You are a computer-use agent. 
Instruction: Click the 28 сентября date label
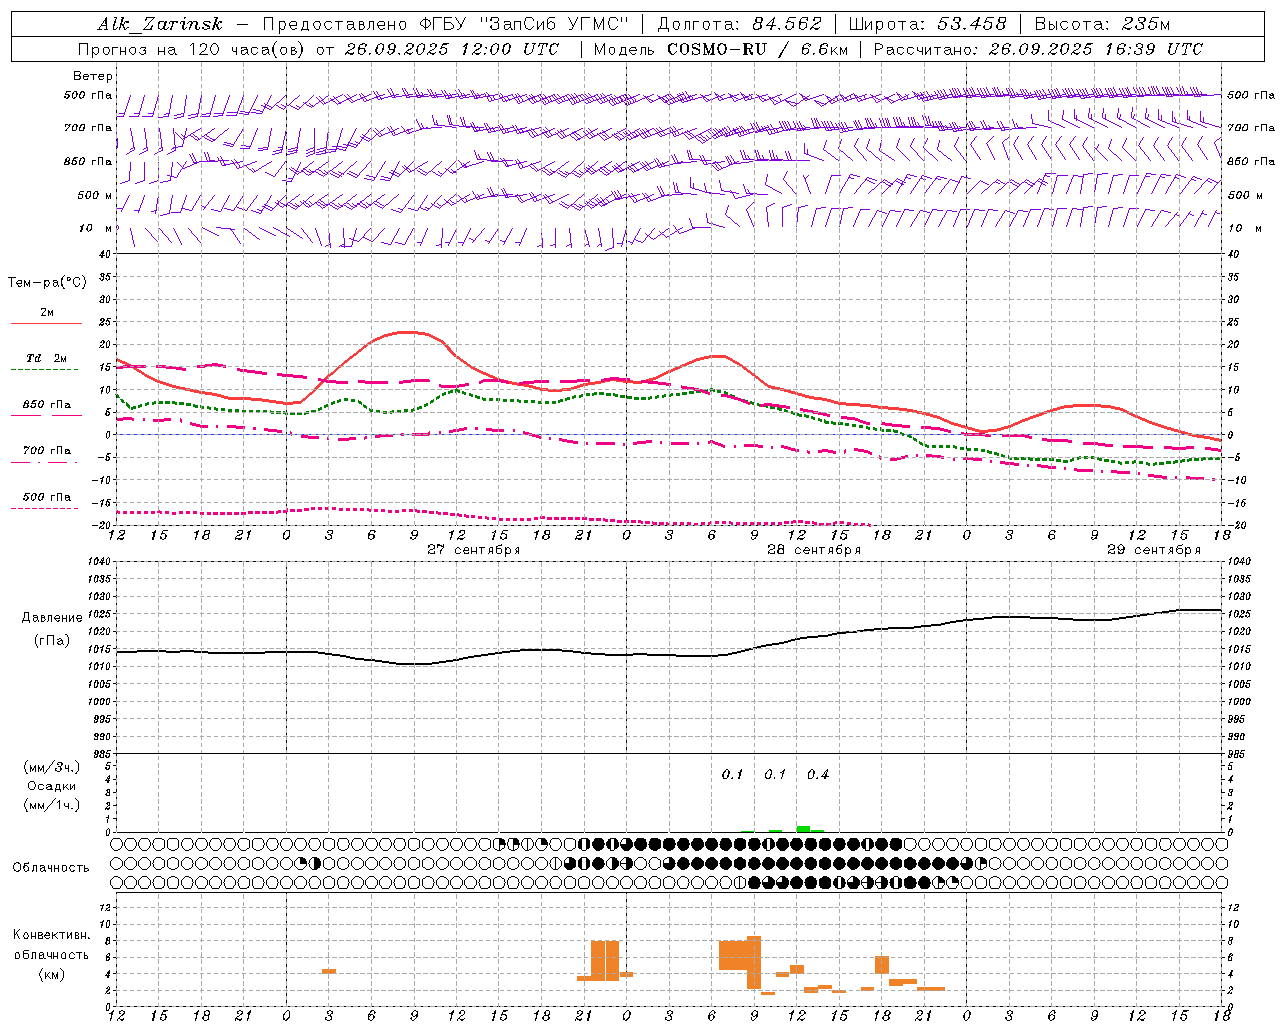[814, 550]
